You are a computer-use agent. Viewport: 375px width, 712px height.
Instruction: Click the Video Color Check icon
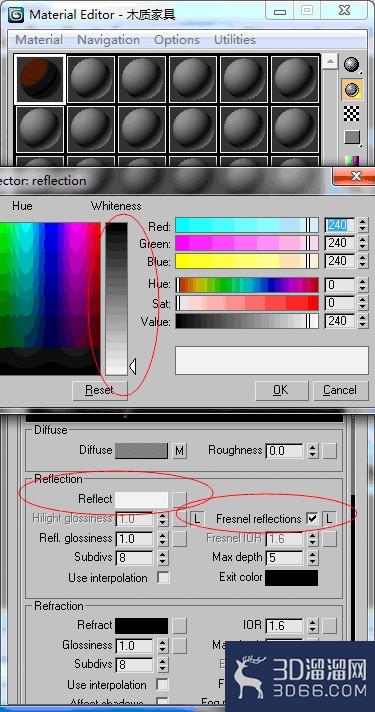tap(351, 160)
